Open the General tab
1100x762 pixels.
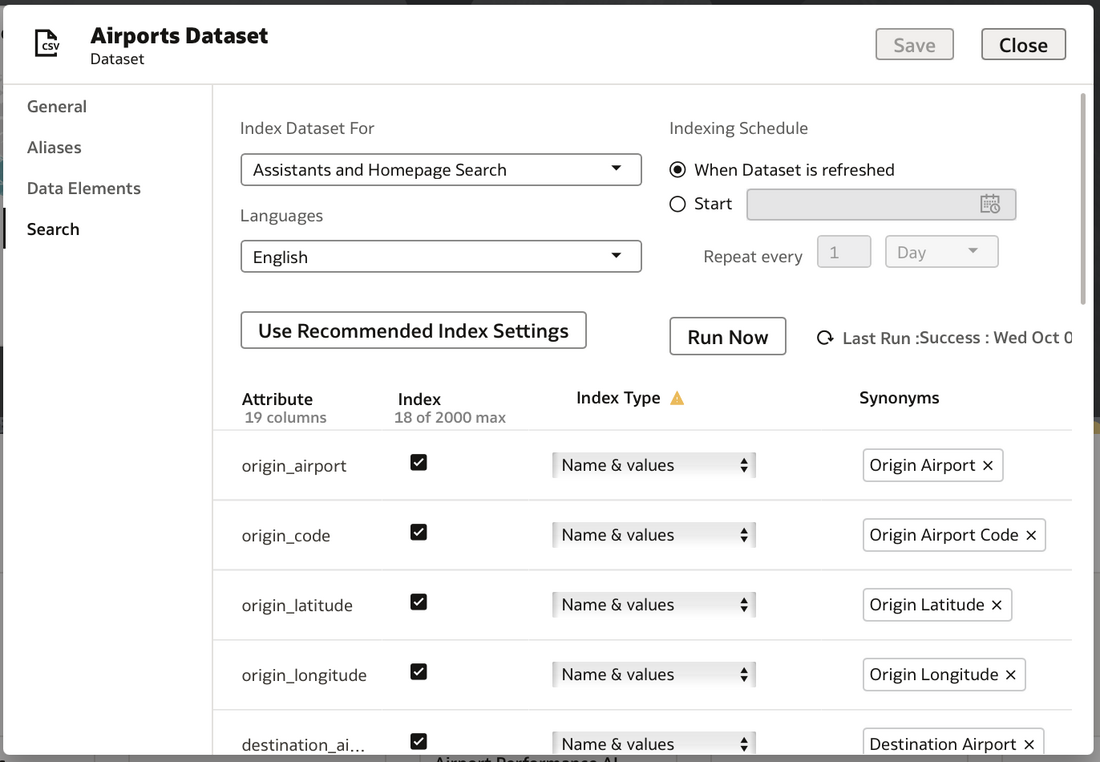pyautogui.click(x=57, y=107)
